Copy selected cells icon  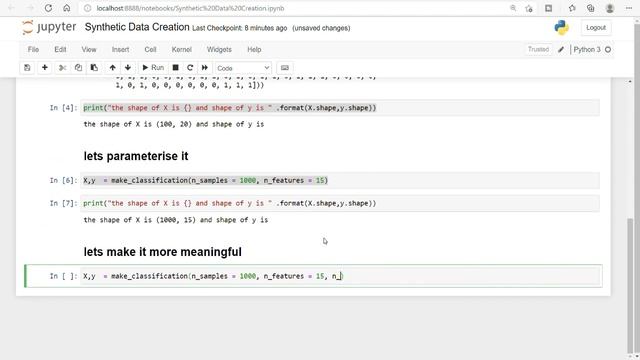tap(78, 68)
